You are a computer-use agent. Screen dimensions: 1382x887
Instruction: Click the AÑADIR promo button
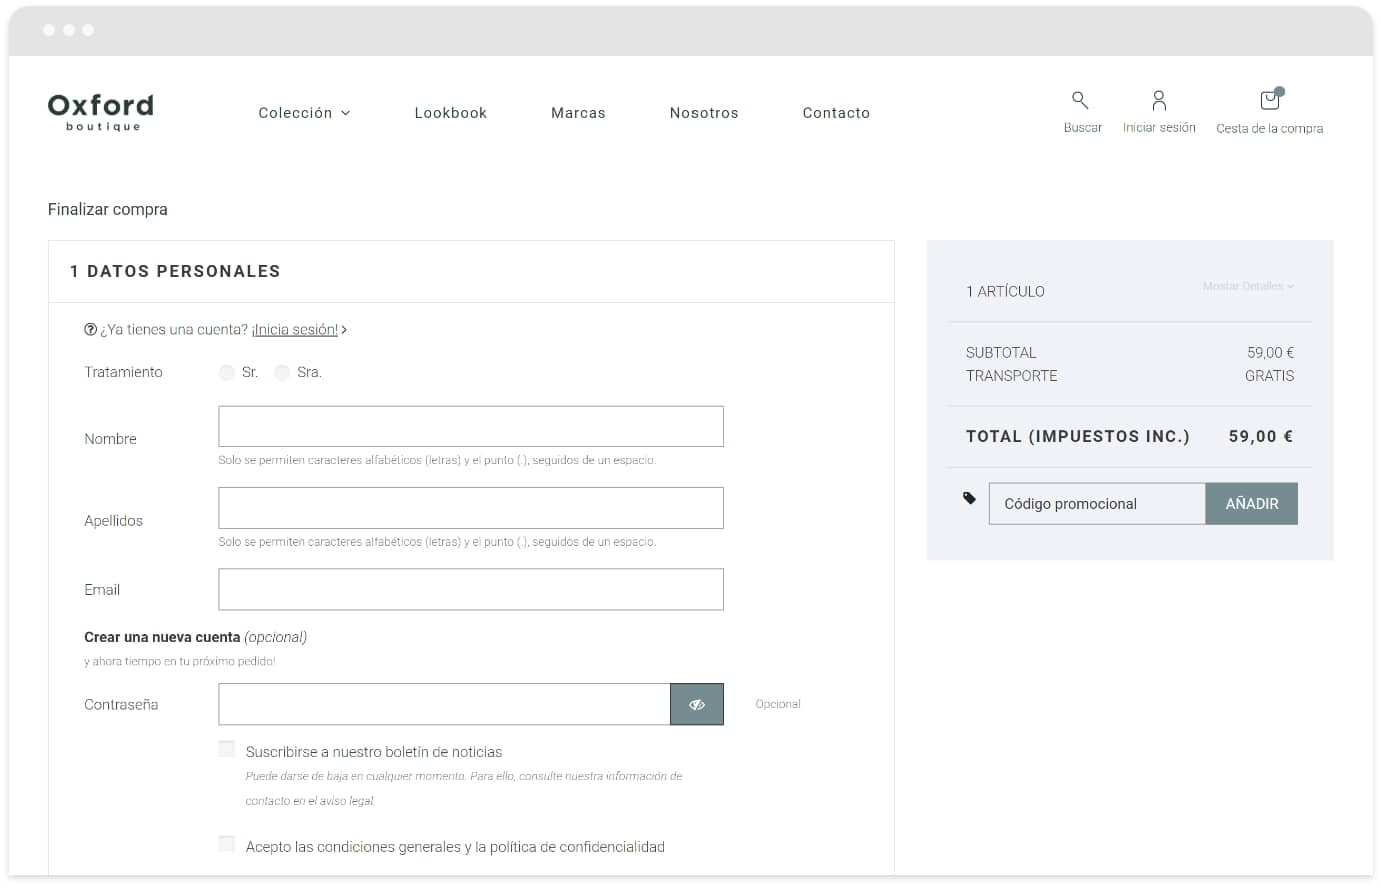1252,504
